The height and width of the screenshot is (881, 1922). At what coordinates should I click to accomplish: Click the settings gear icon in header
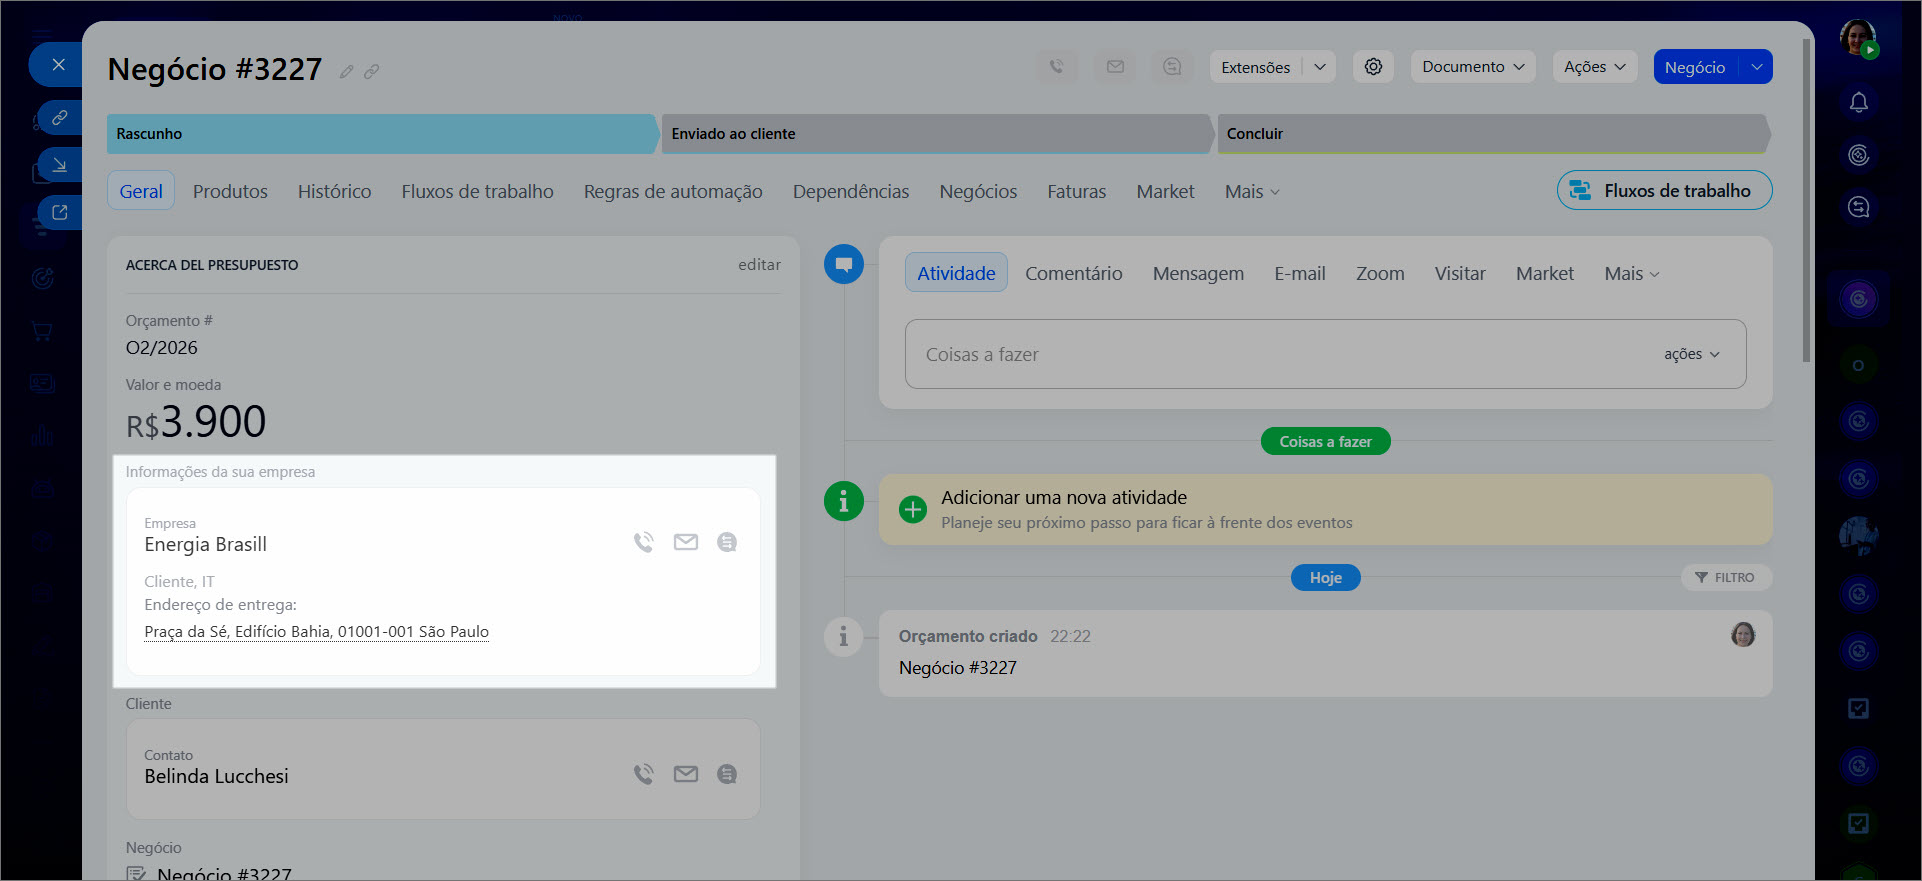tap(1373, 67)
